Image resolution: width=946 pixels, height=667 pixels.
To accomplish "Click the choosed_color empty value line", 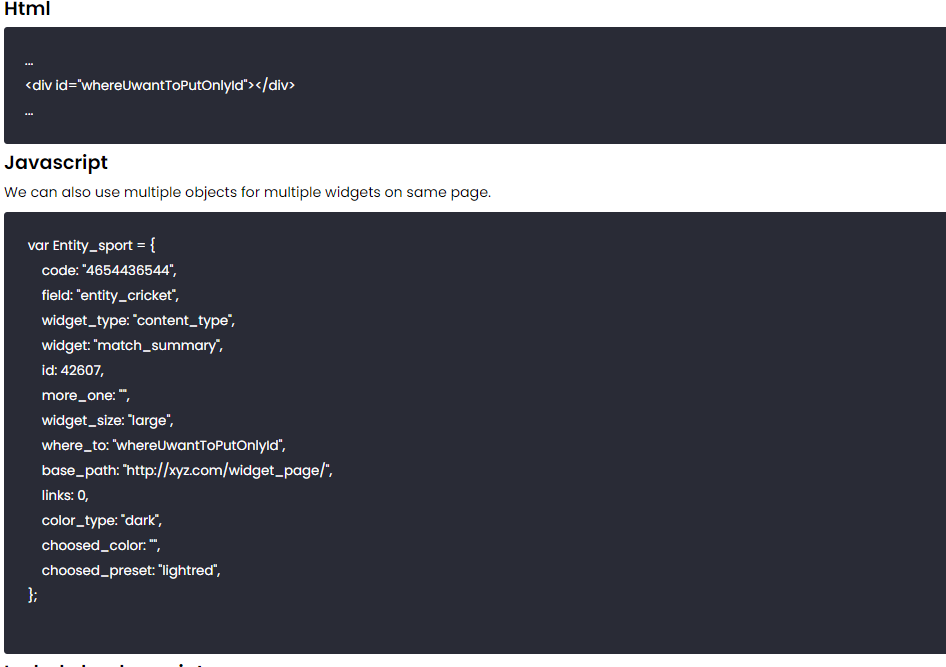I will [x=101, y=546].
